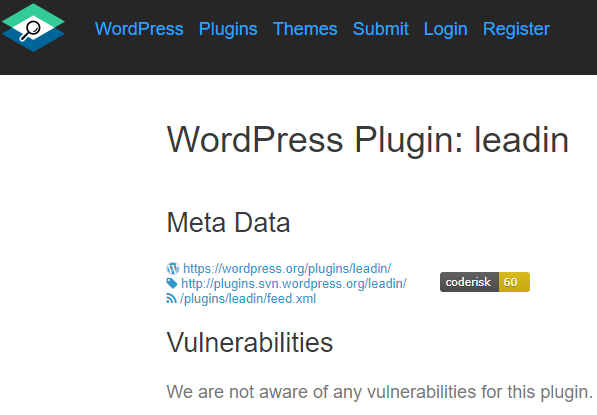The width and height of the screenshot is (597, 415).
Task: Click the yellow 60 score on the badge
Action: (x=514, y=282)
